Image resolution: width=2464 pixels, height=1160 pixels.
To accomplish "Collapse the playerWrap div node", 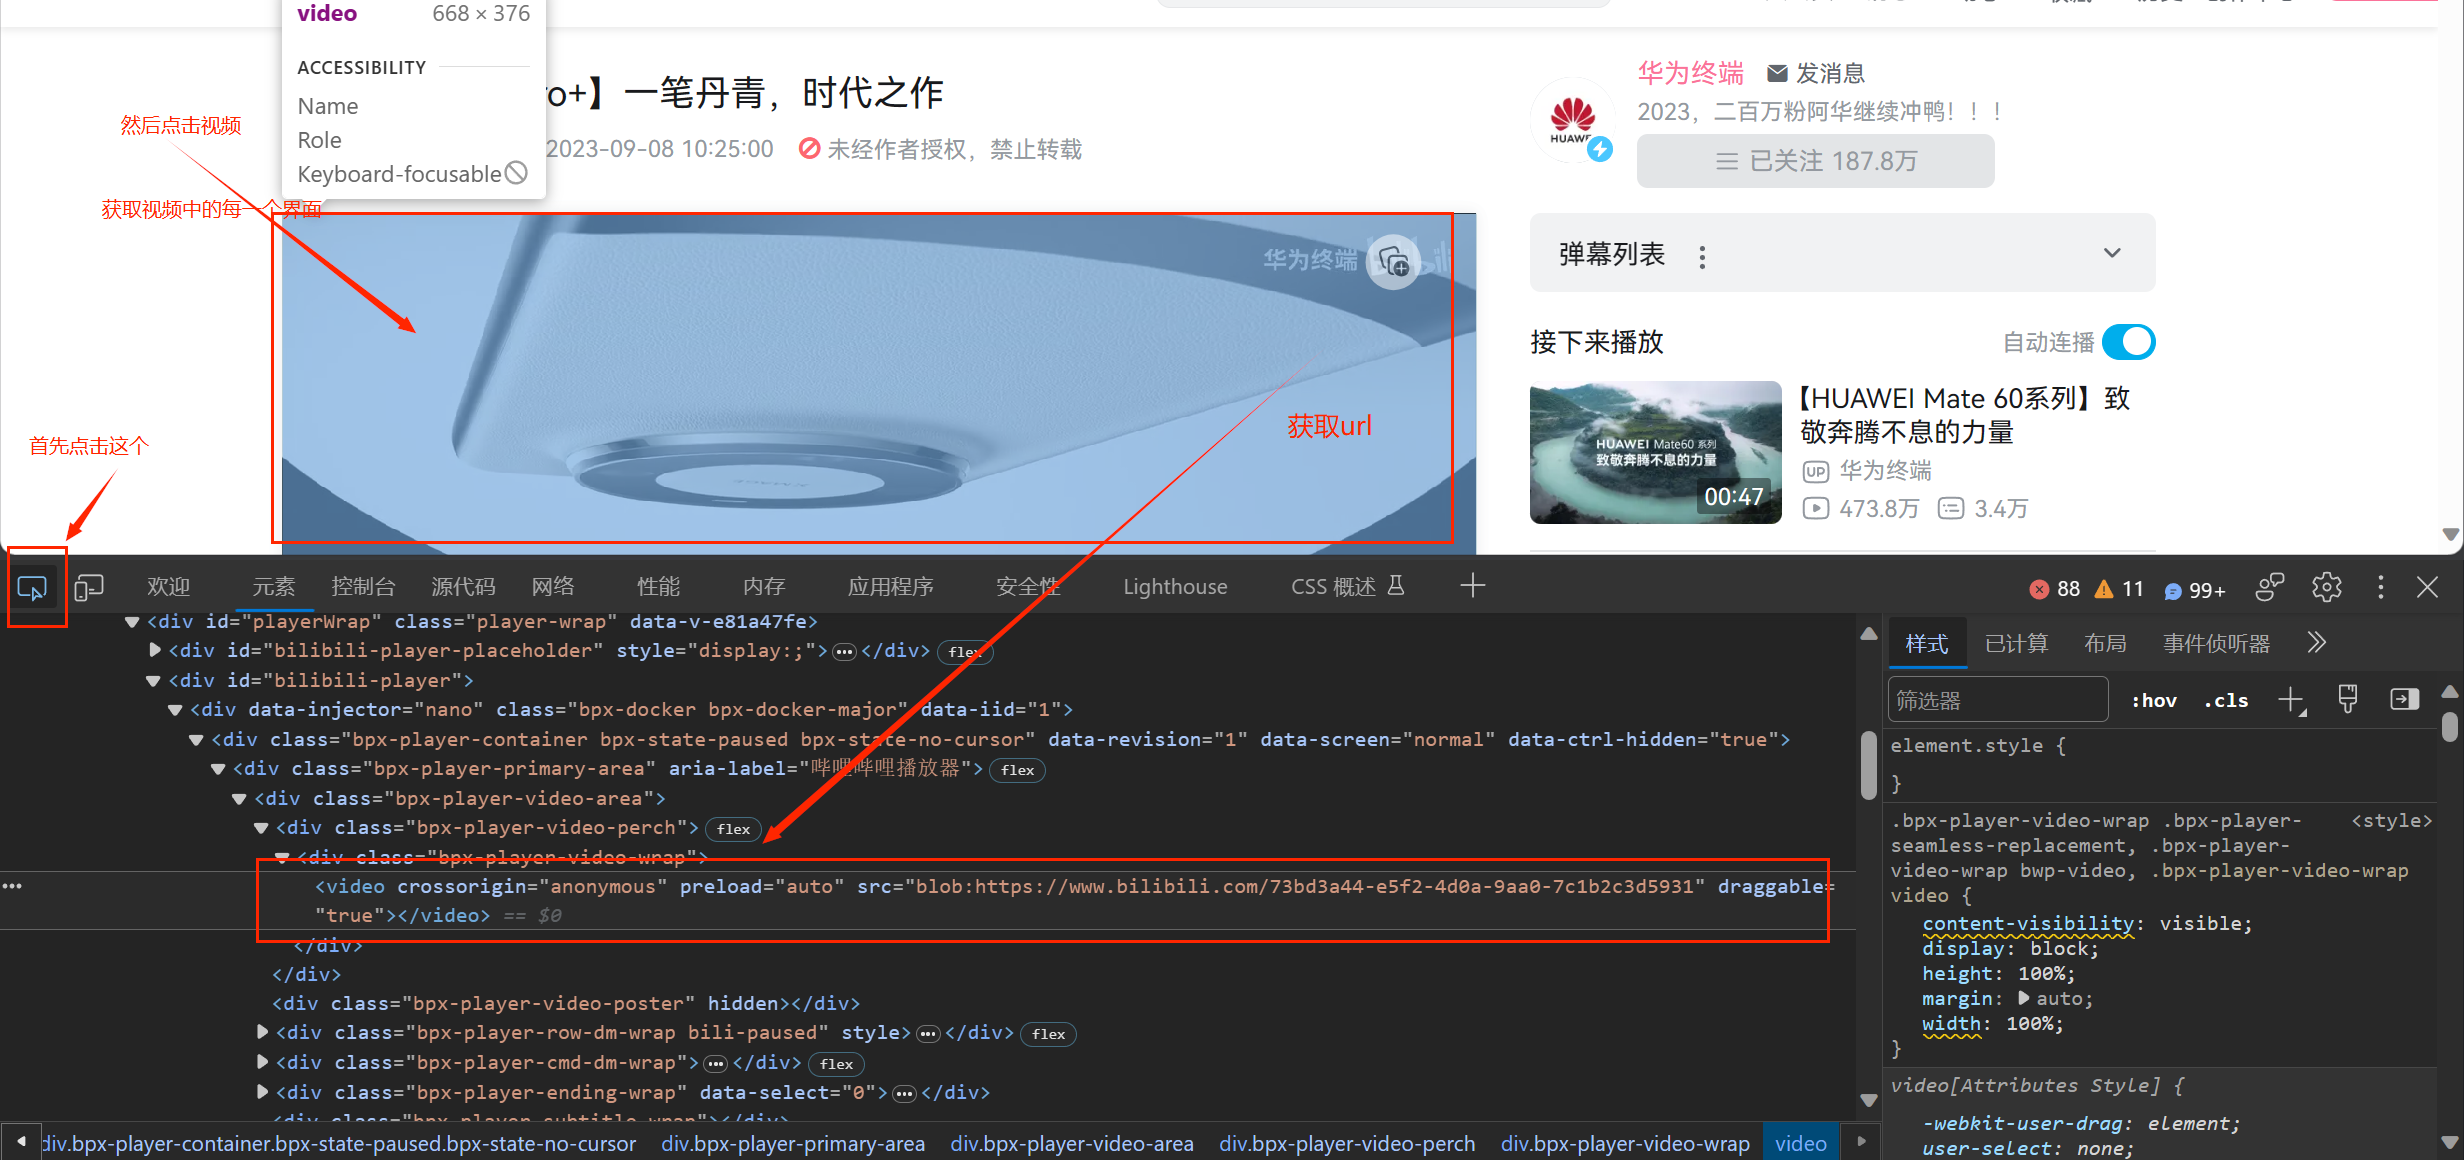I will pos(132,622).
